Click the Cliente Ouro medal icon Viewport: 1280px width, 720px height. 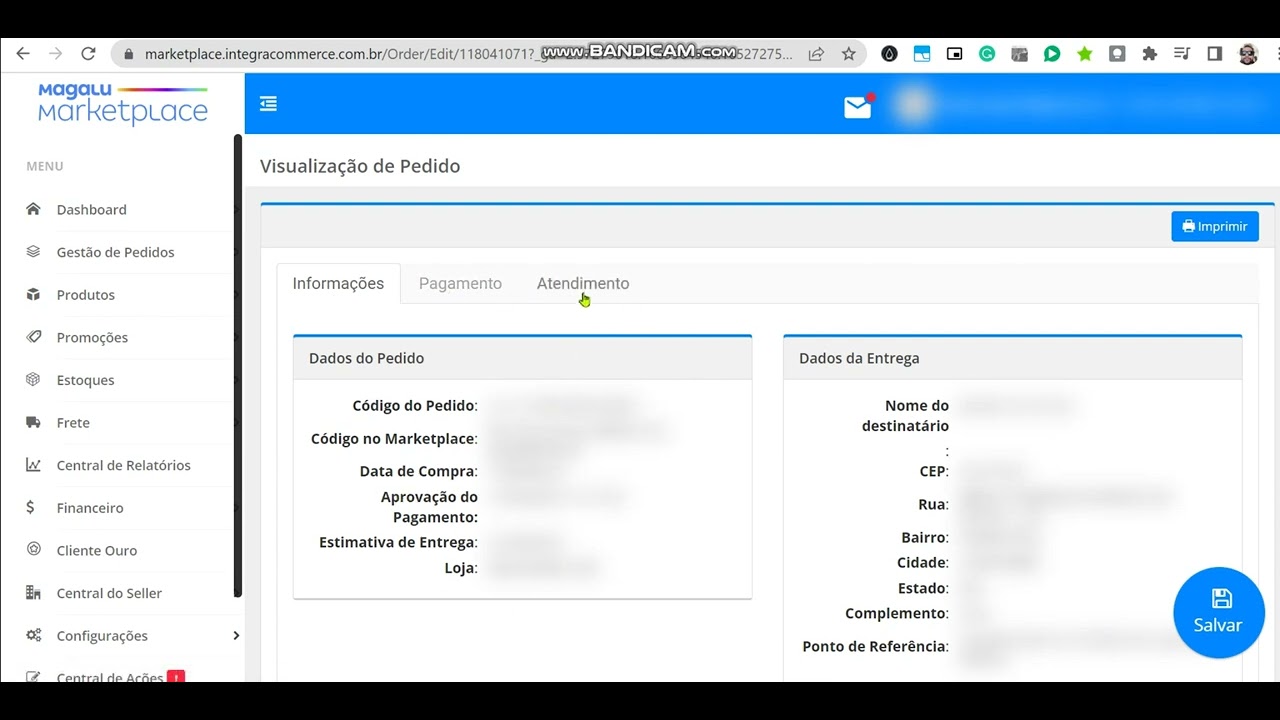[x=33, y=550]
